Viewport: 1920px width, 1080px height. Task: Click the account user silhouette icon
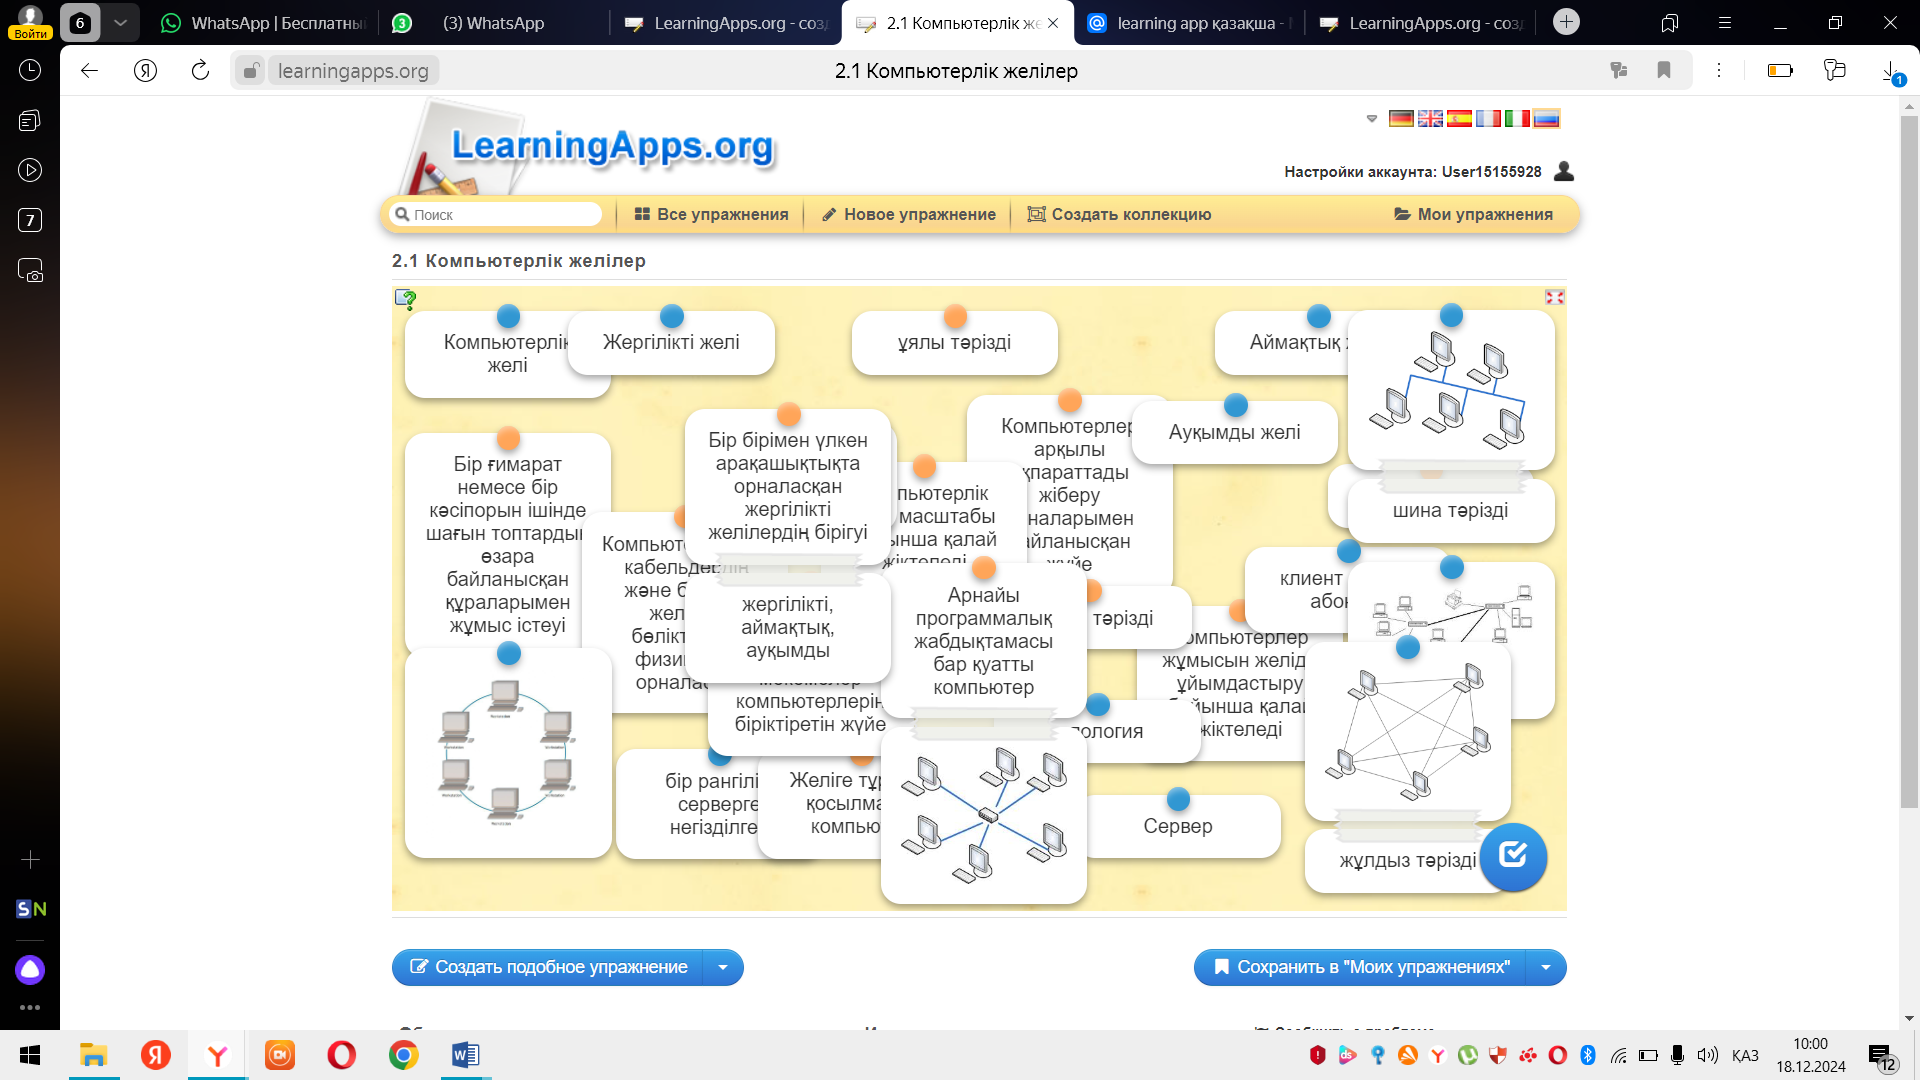(1564, 172)
